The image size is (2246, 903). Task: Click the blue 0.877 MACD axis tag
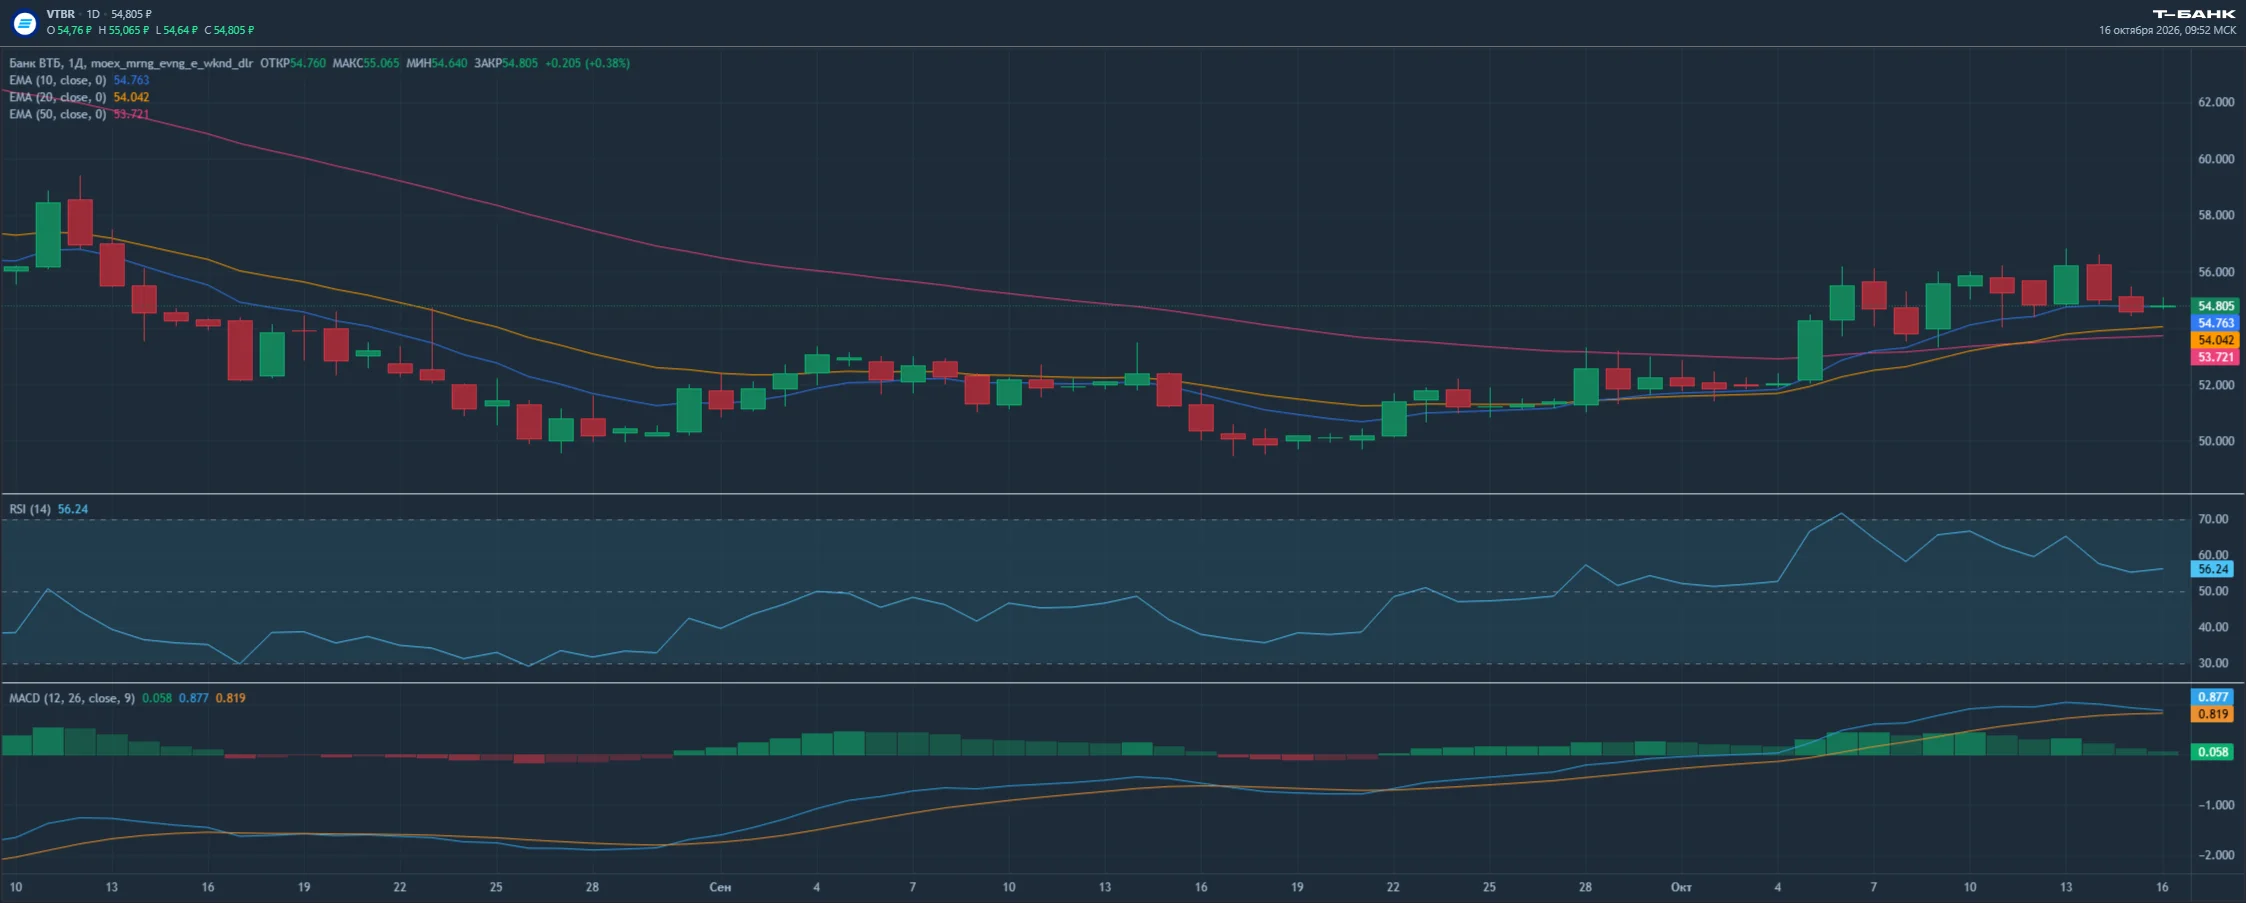pos(2213,697)
